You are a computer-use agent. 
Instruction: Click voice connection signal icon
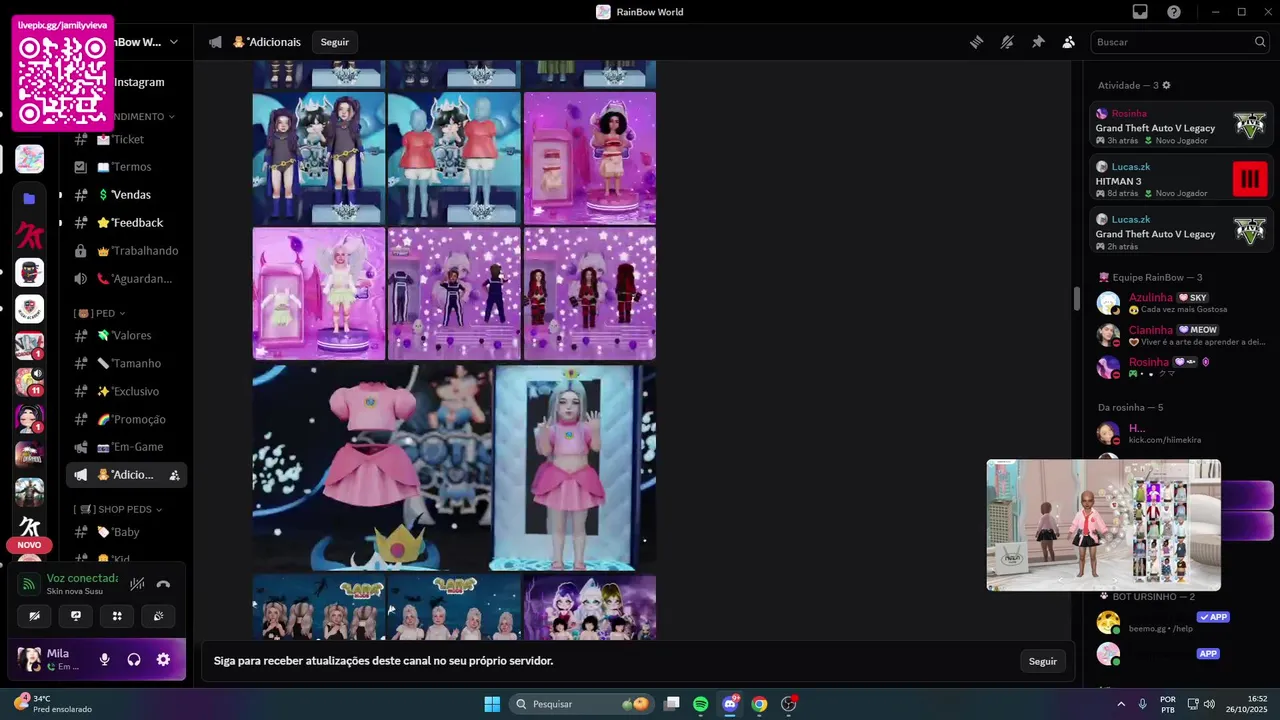tap(29, 584)
